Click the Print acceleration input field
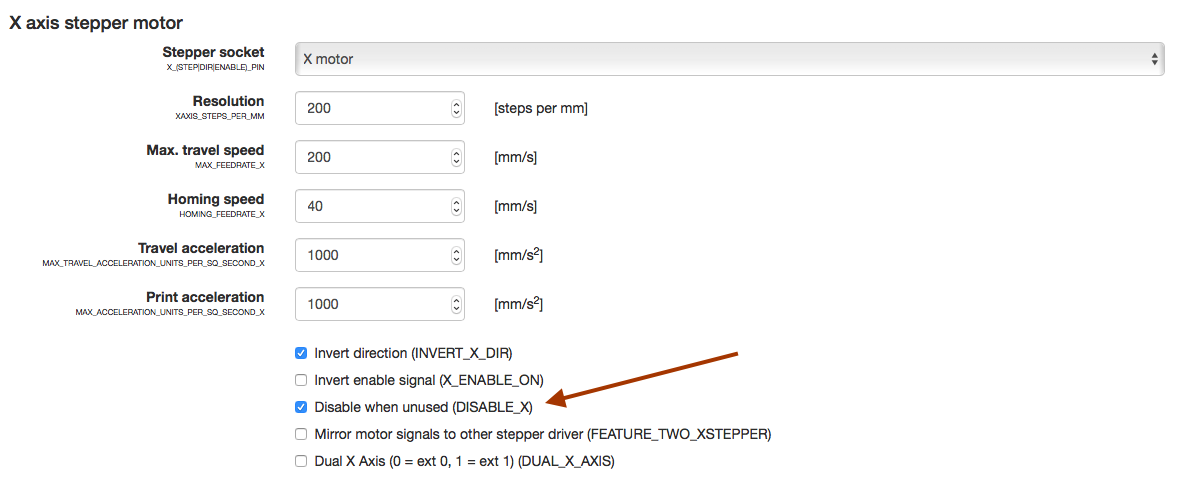 pyautogui.click(x=372, y=304)
